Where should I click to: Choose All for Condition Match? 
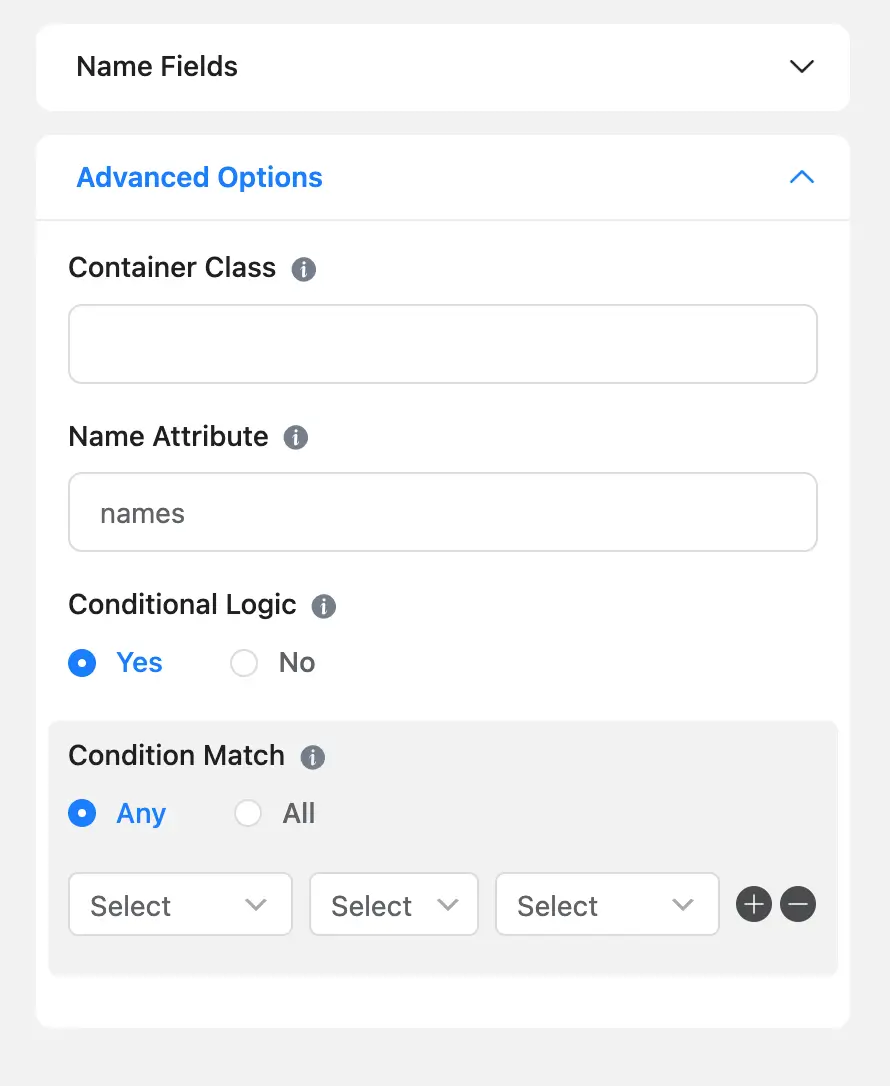tap(247, 813)
